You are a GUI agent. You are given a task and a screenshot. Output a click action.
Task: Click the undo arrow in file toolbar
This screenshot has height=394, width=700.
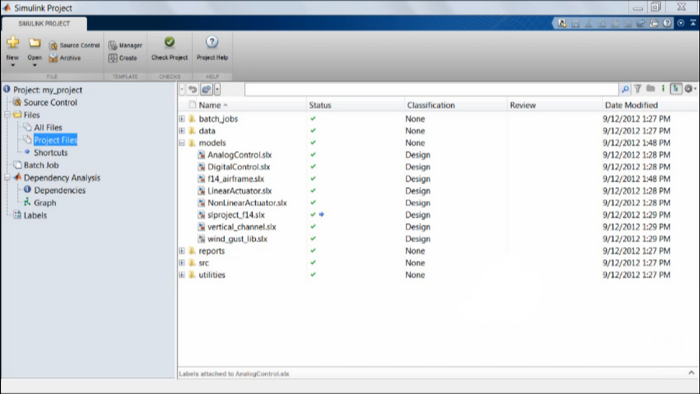(x=192, y=89)
